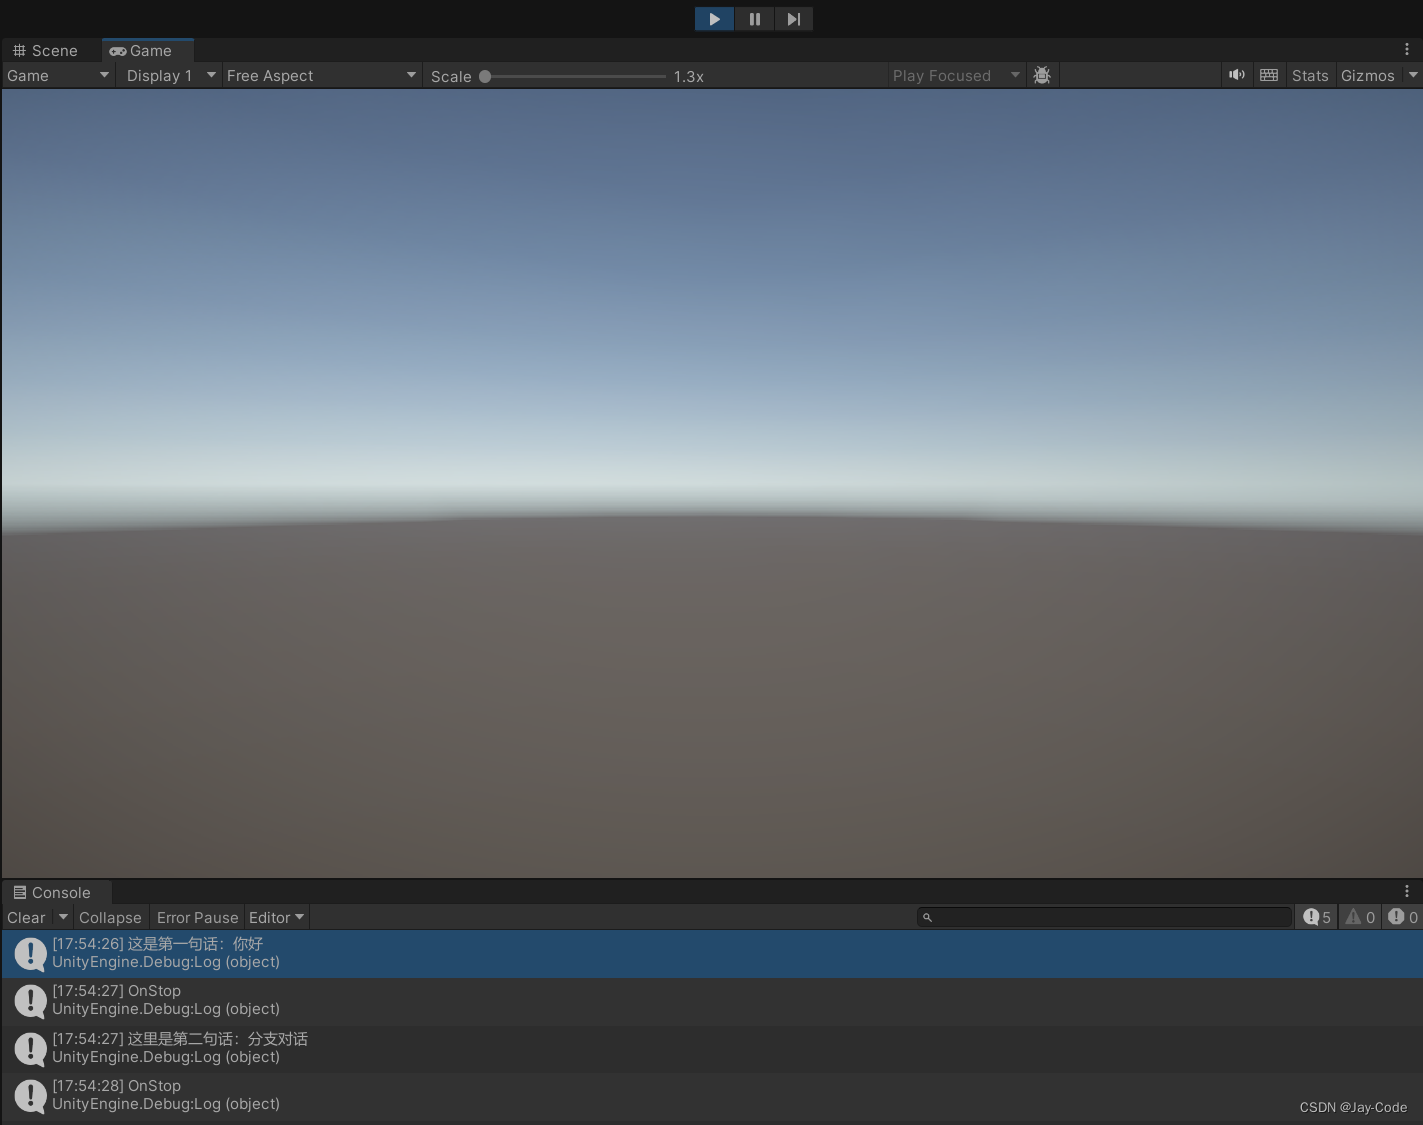Select the OnStop log at 17:54:28
Viewport: 1423px width, 1125px height.
pos(711,1096)
